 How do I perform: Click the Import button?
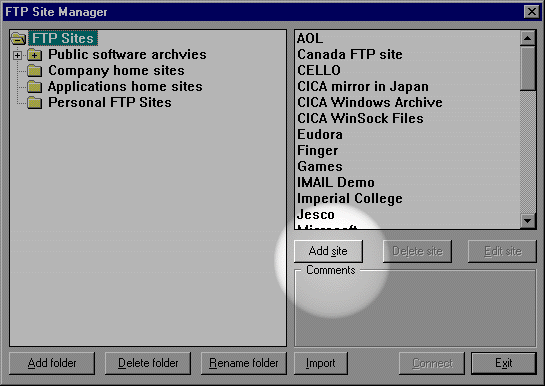pos(321,363)
